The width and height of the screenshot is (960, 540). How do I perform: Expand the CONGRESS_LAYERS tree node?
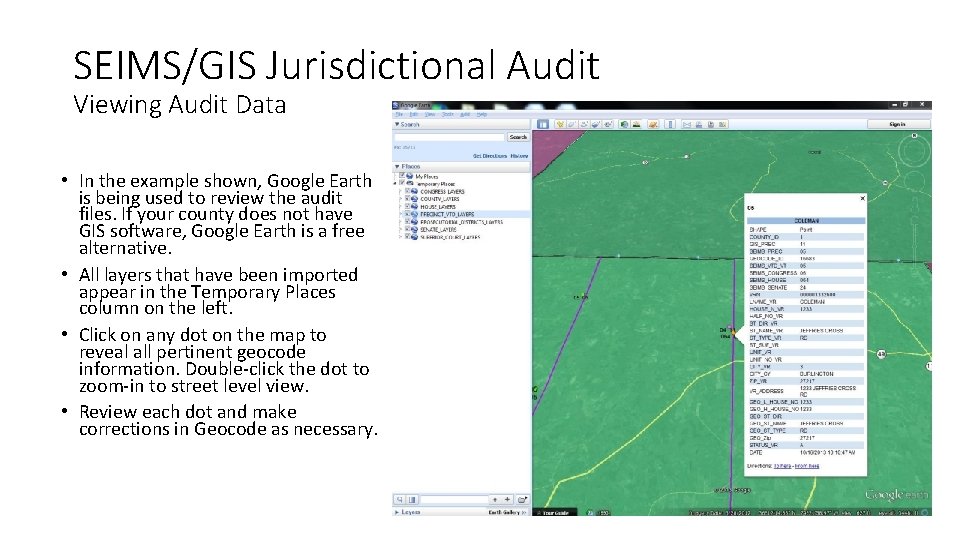coord(400,191)
